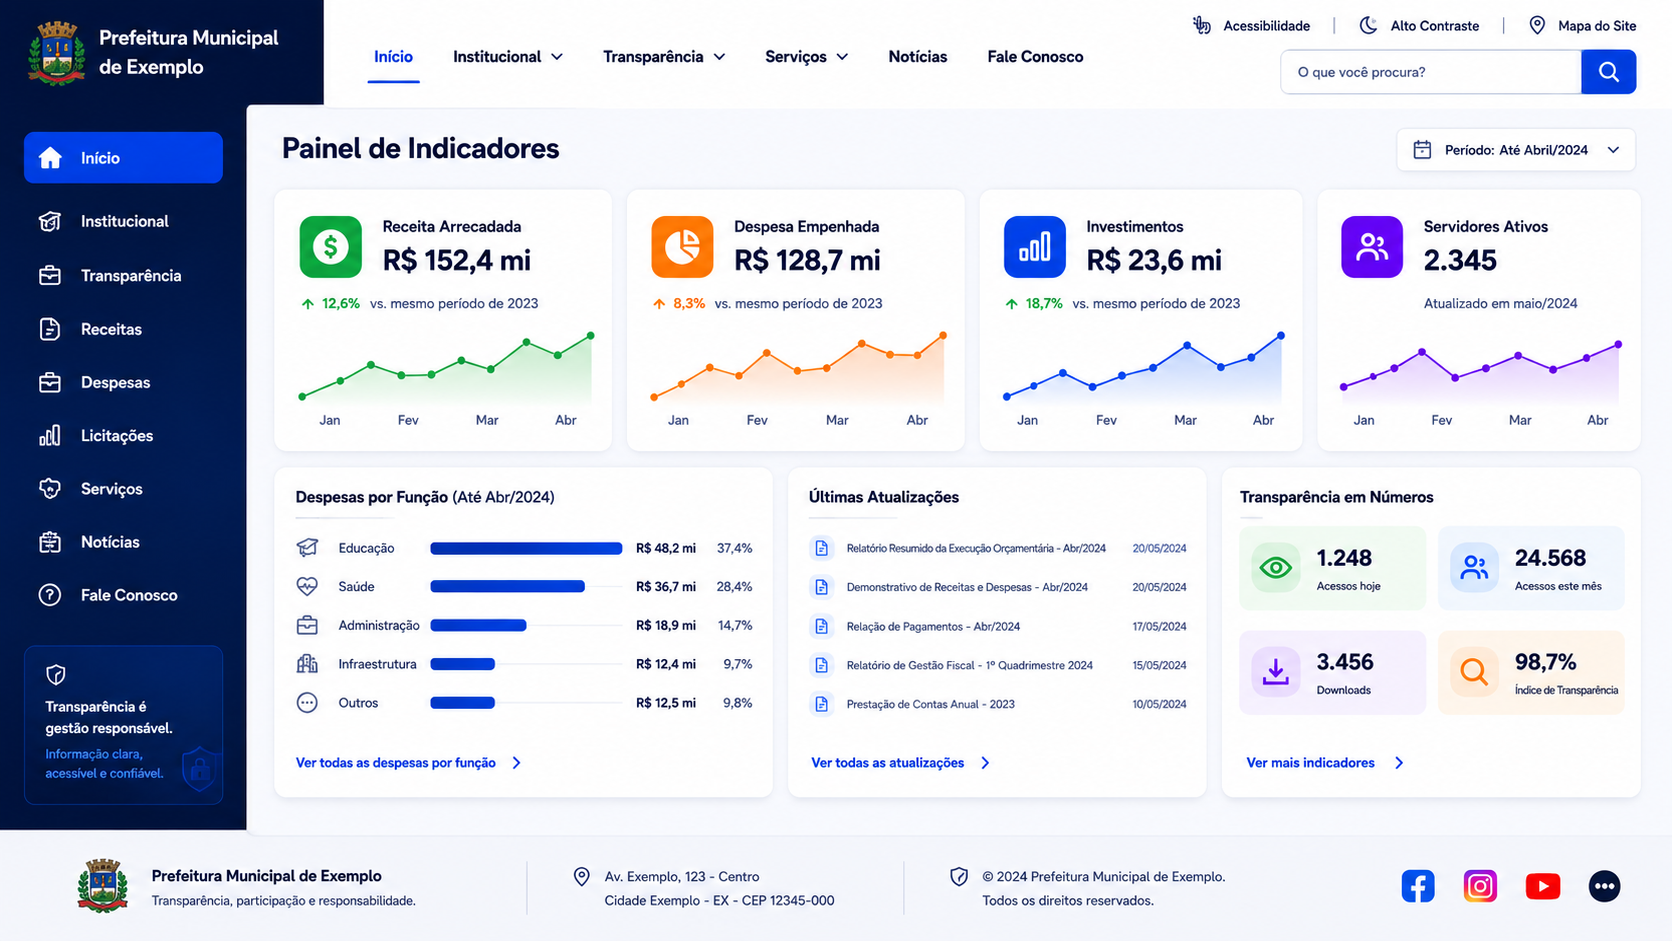The width and height of the screenshot is (1672, 941).
Task: Click the blue bar chart Investimentos icon
Action: click(x=1035, y=246)
